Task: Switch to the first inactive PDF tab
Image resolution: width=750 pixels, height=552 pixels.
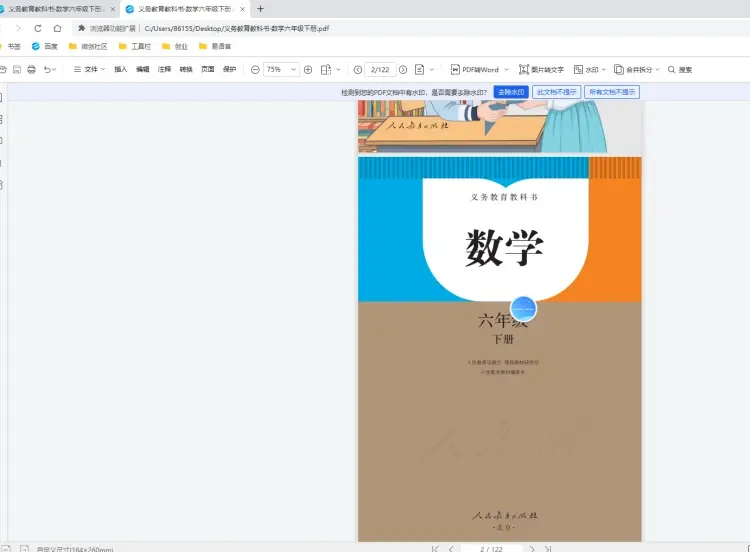Action: [55, 9]
